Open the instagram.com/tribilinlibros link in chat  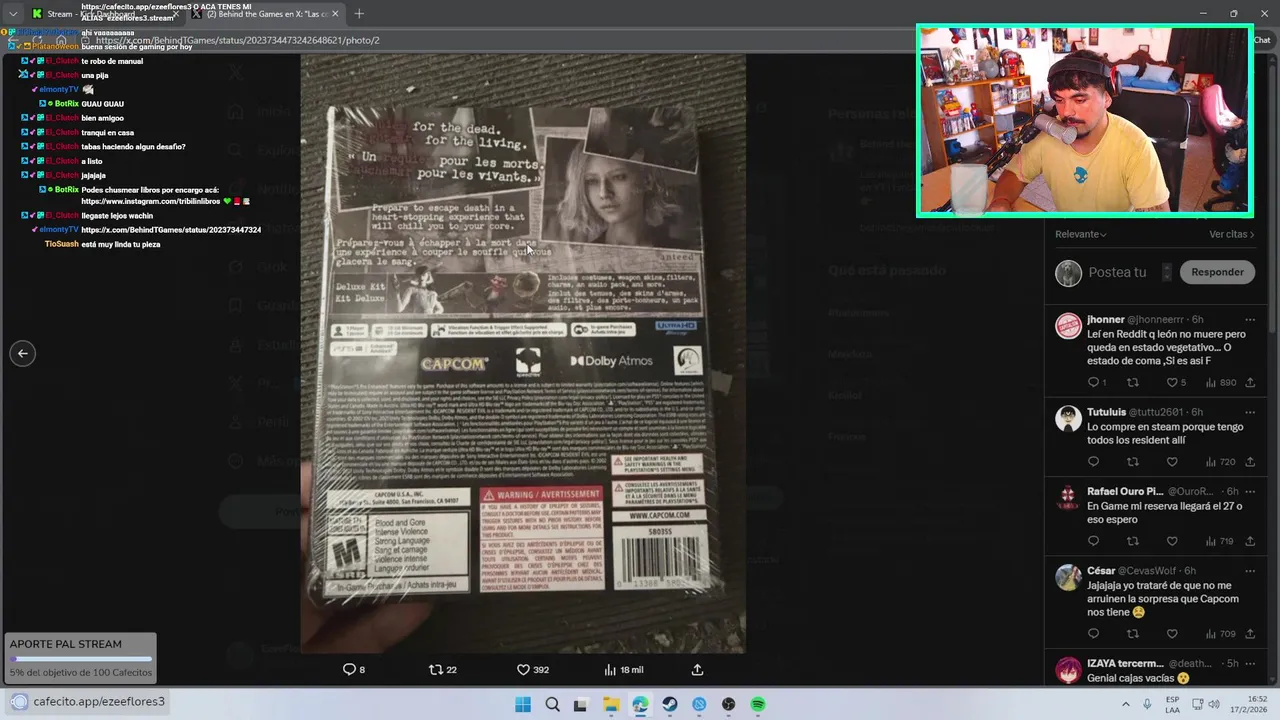click(x=150, y=201)
